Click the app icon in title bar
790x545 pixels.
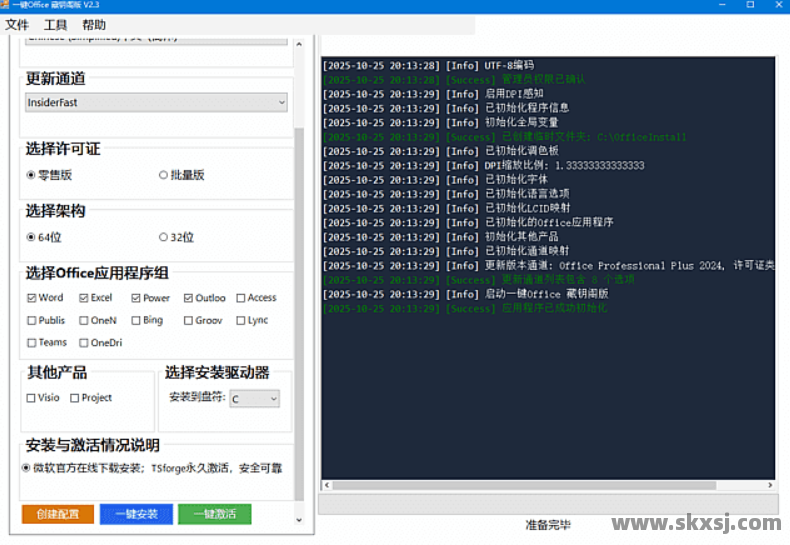point(6,5)
